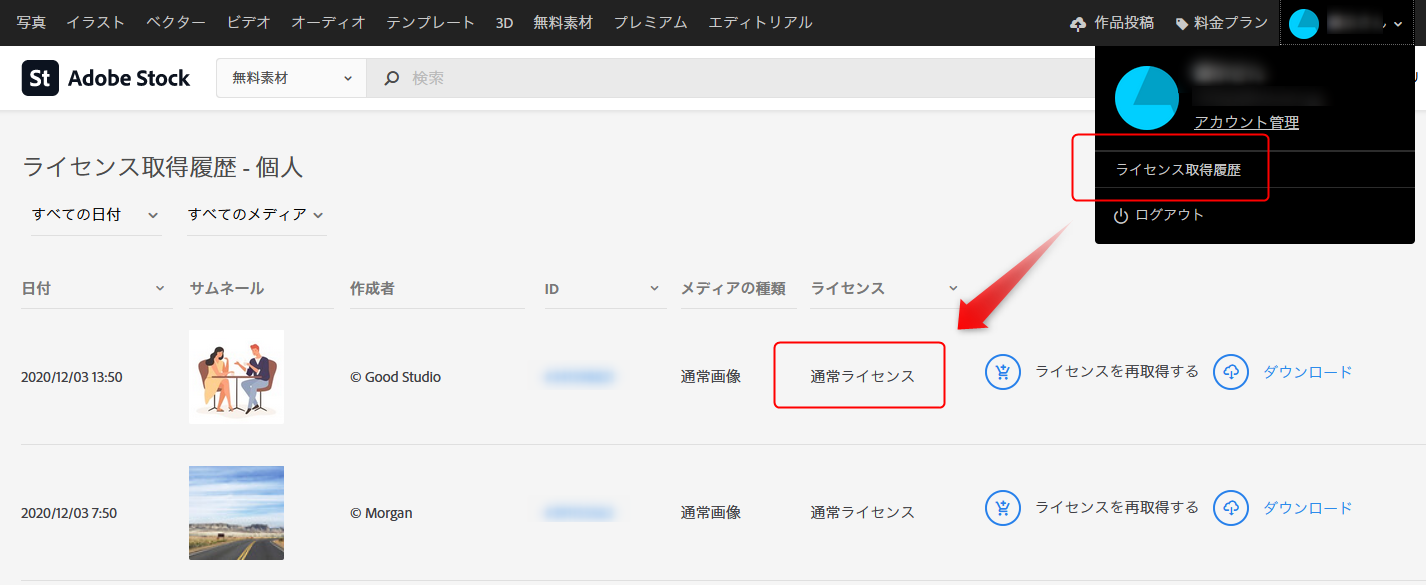The height and width of the screenshot is (585, 1426).
Task: Click the 作品投稿 upload cloud icon
Action: click(1077, 23)
